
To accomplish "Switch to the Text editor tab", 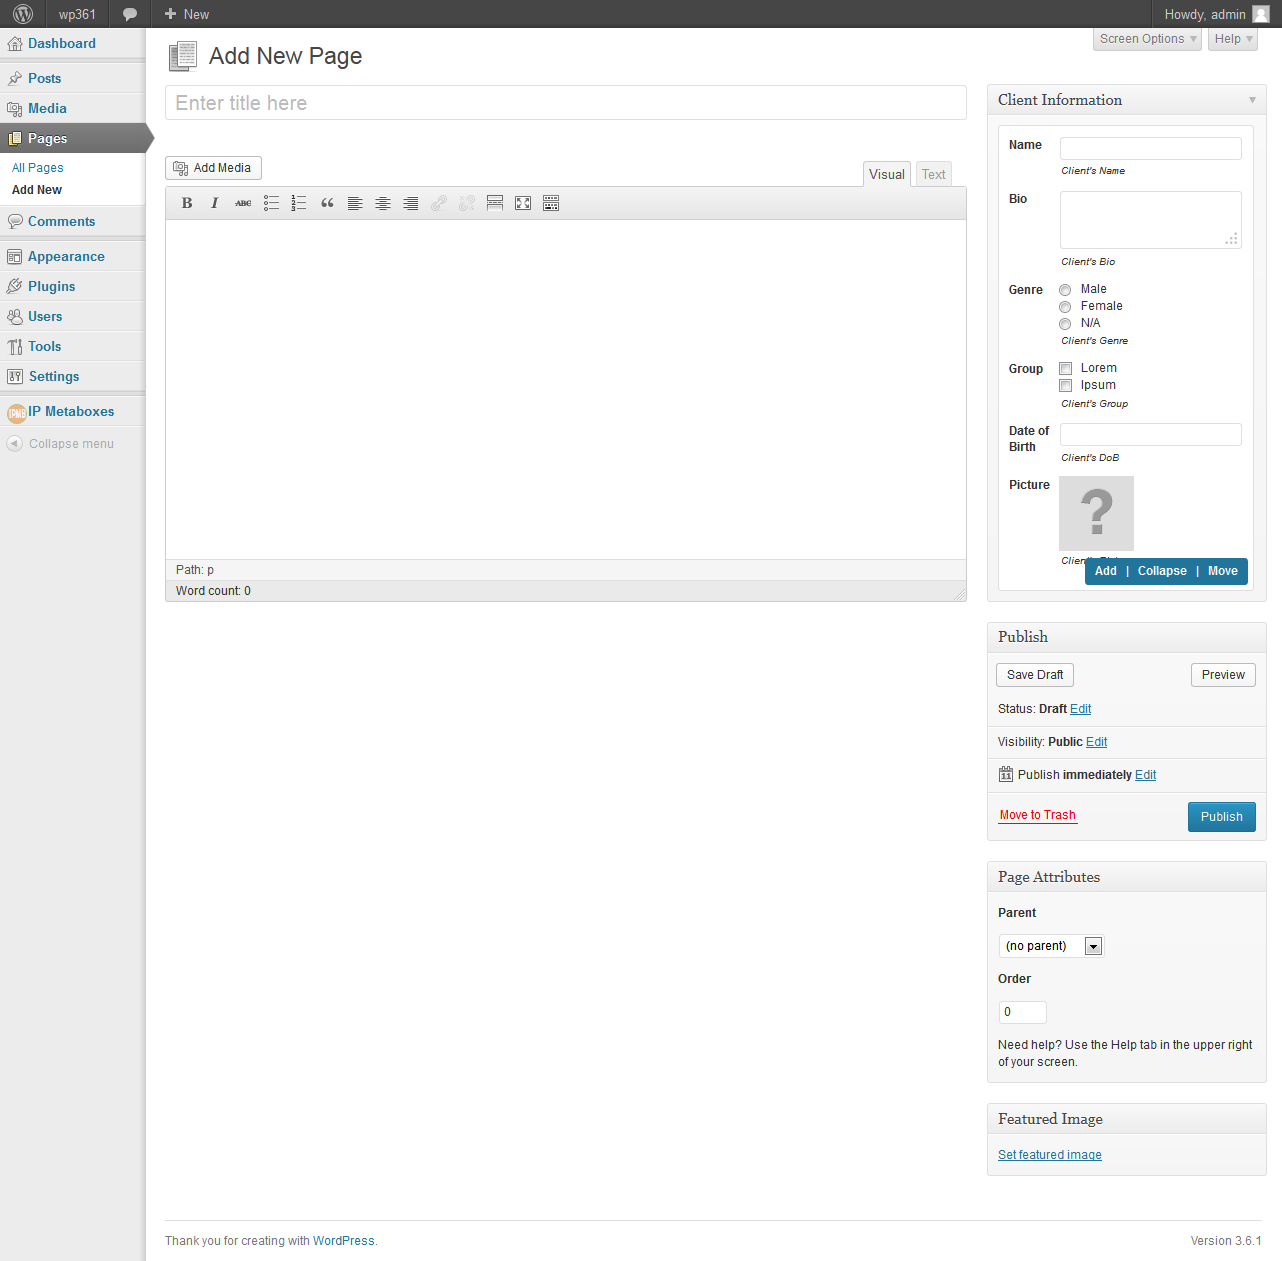I will coord(934,174).
